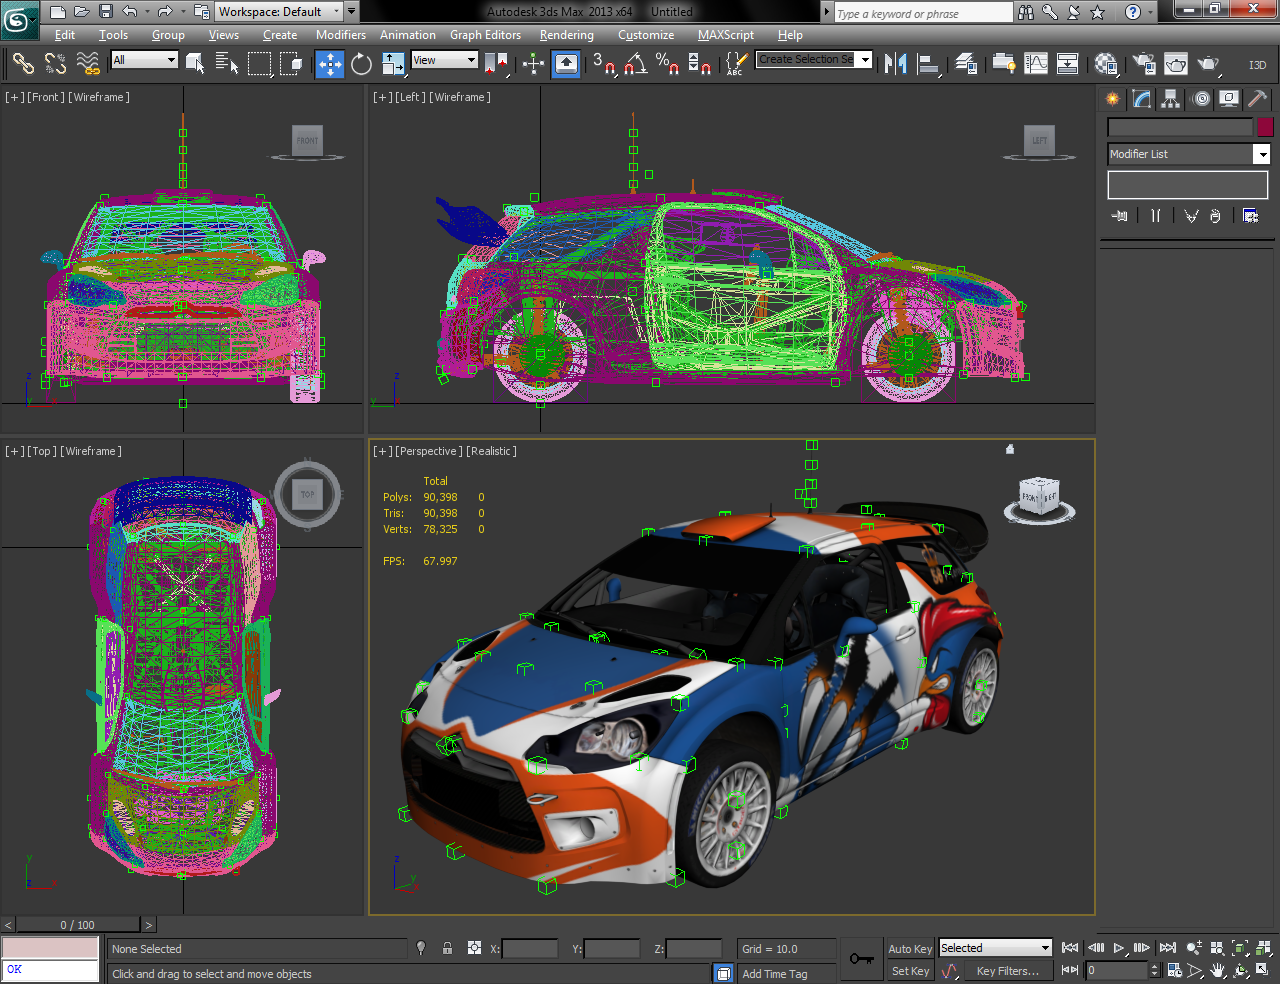The width and height of the screenshot is (1280, 984).
Task: Switch to Display command panel
Action: pyautogui.click(x=1229, y=98)
